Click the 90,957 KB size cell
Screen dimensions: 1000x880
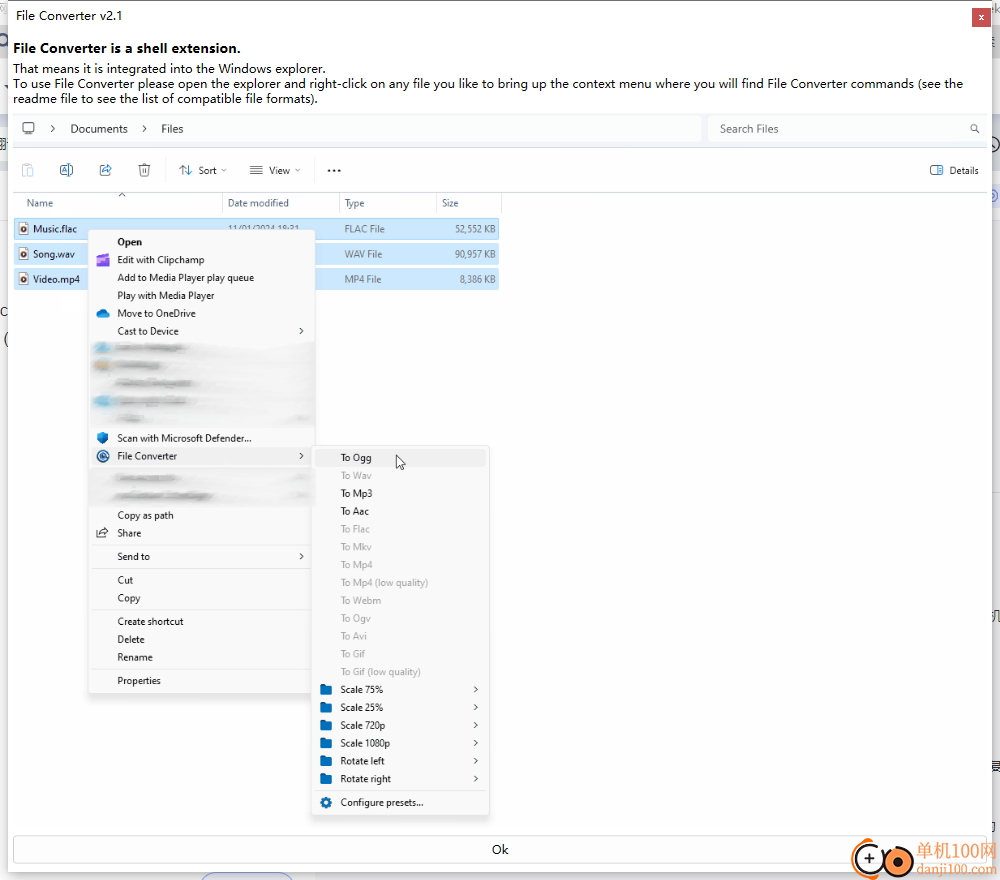(x=474, y=254)
